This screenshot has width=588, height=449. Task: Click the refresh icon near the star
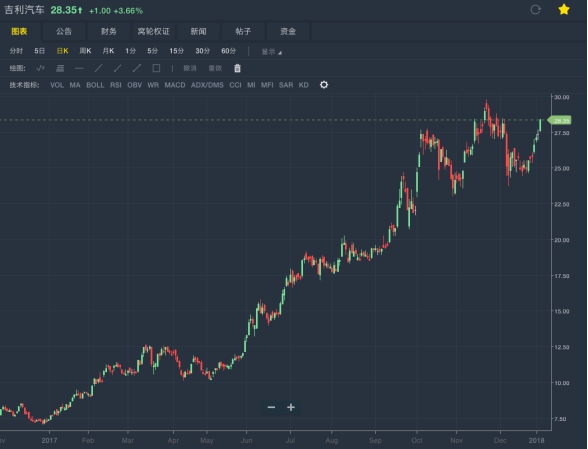pyautogui.click(x=536, y=9)
